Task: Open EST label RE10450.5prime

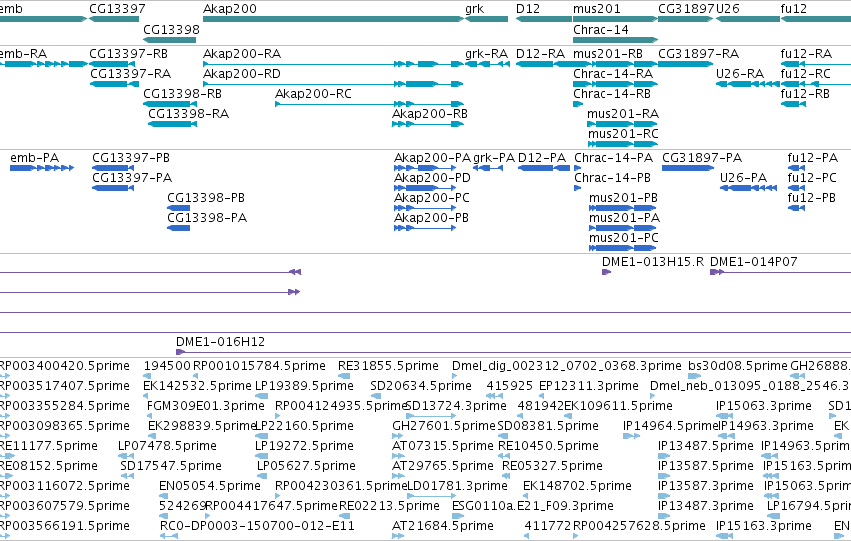Action: pyautogui.click(x=548, y=446)
